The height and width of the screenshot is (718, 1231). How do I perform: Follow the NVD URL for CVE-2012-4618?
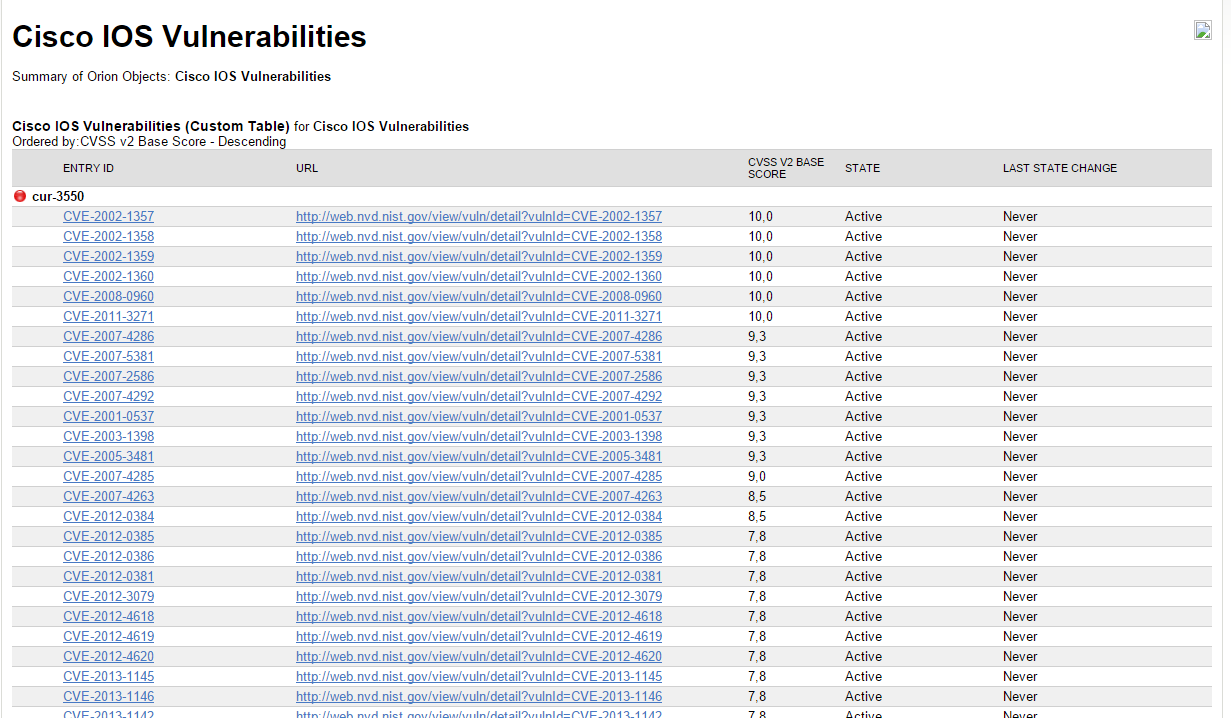pyautogui.click(x=479, y=616)
